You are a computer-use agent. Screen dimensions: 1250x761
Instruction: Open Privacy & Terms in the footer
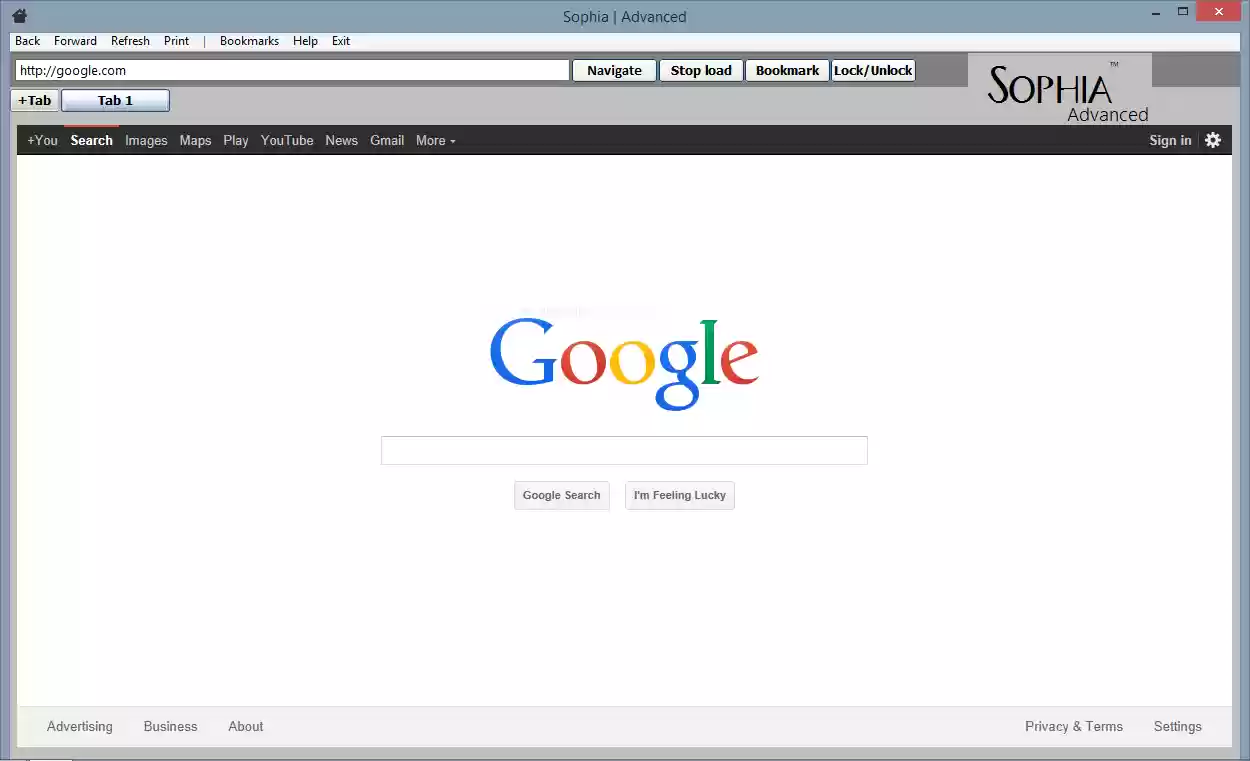tap(1073, 726)
